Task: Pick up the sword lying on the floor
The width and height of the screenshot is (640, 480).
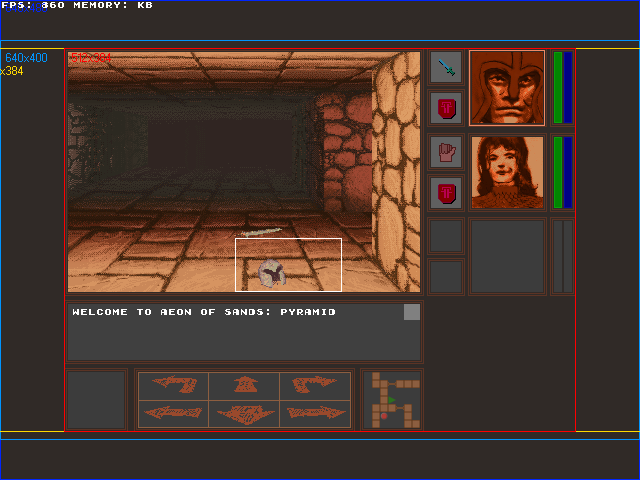Action: (261, 232)
